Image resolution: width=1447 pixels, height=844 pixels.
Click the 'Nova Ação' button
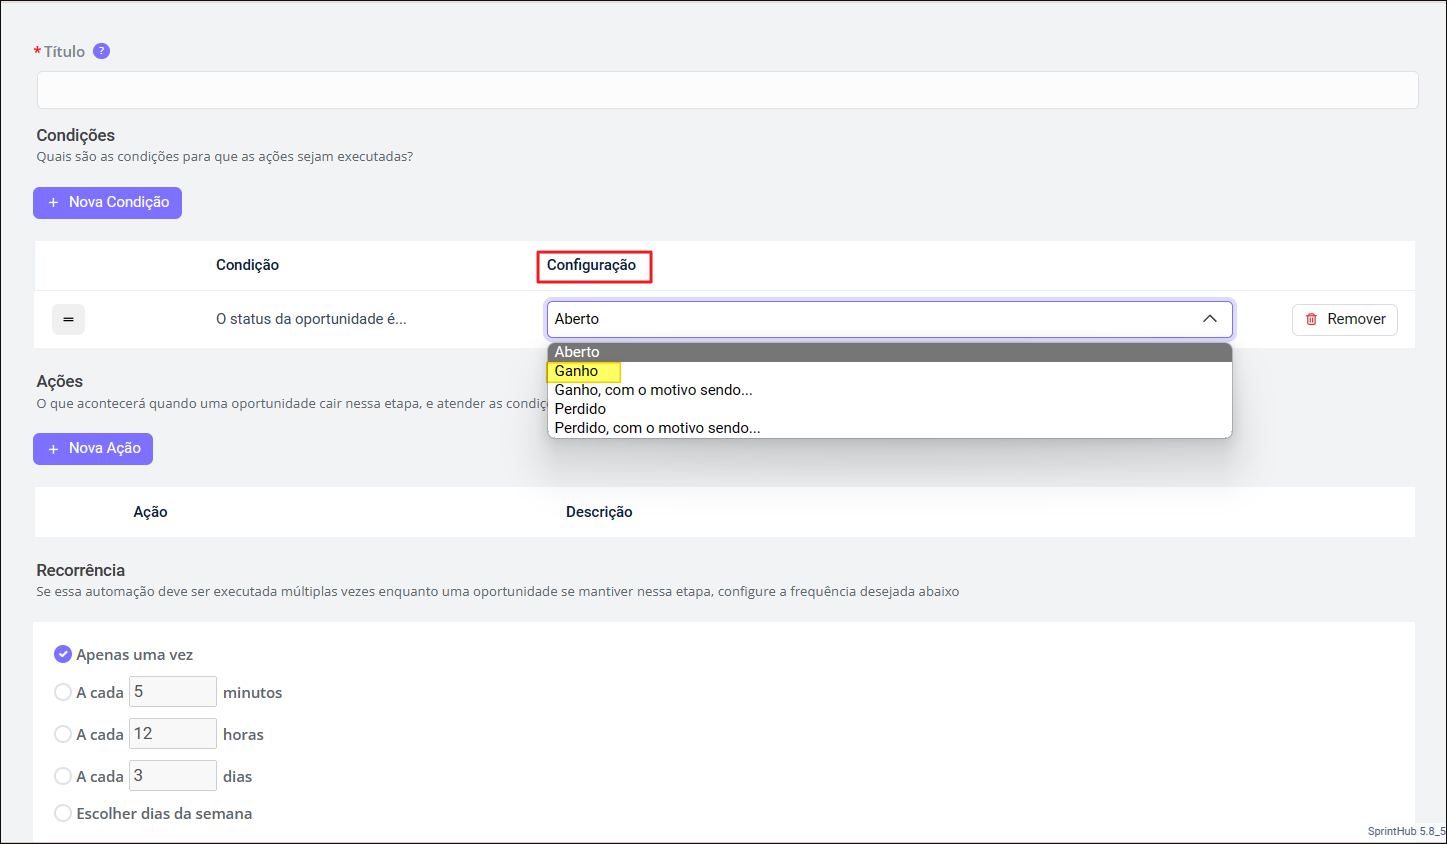tap(93, 448)
